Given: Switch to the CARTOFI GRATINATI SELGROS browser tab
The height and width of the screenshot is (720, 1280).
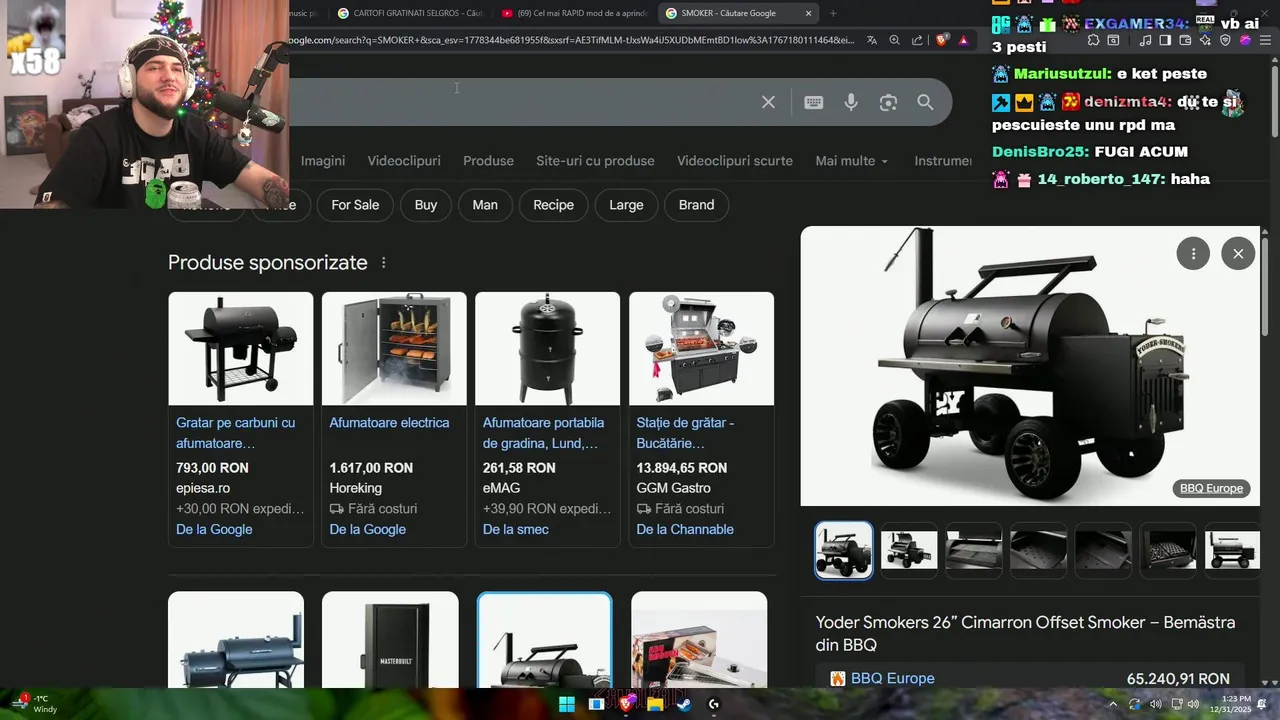Looking at the screenshot, I should [410, 13].
